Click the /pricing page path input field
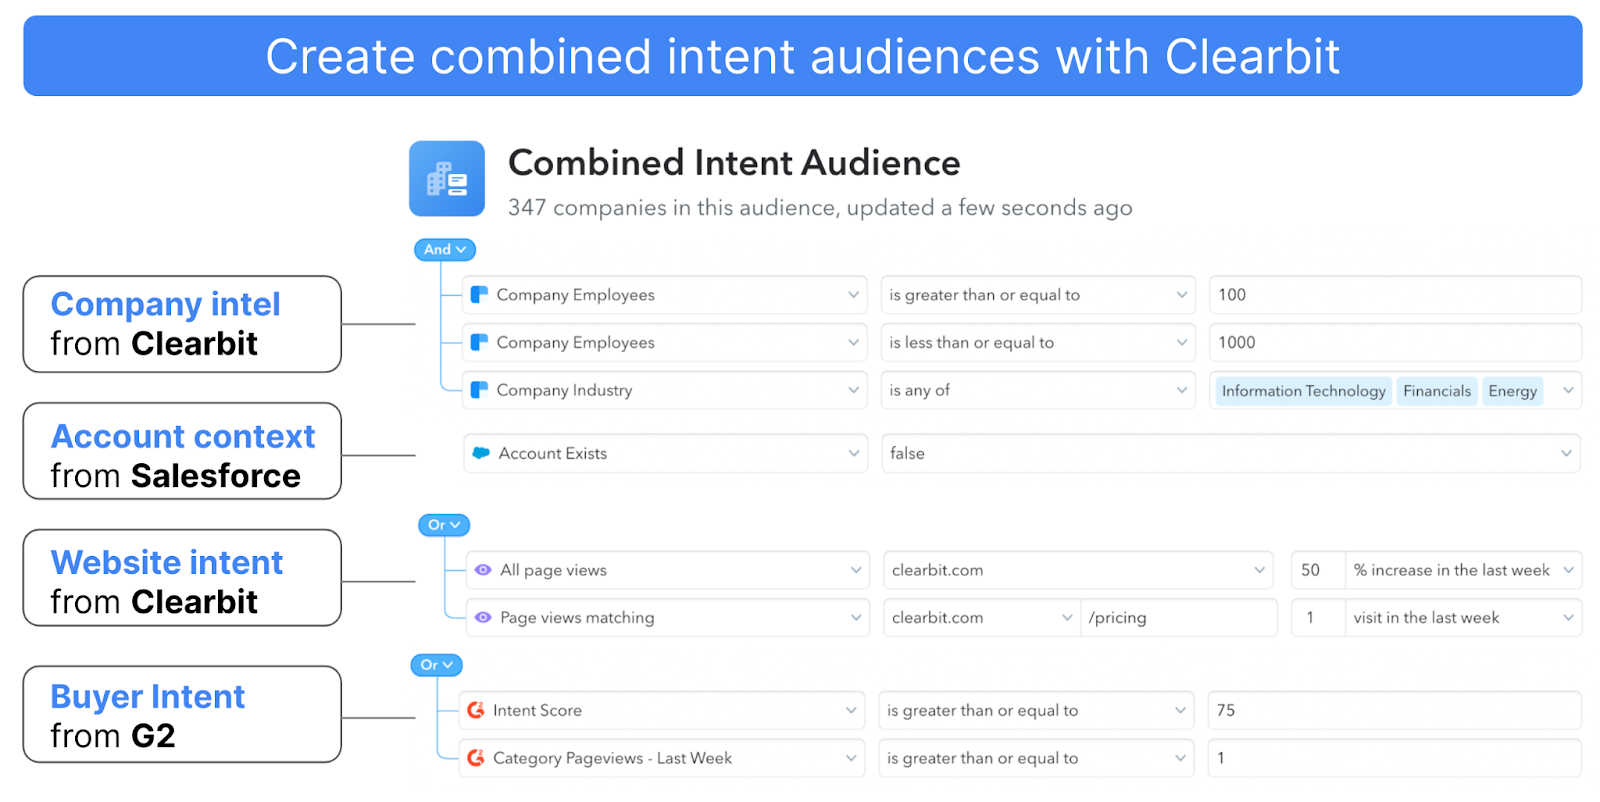Image resolution: width=1600 pixels, height=802 pixels. point(1178,617)
